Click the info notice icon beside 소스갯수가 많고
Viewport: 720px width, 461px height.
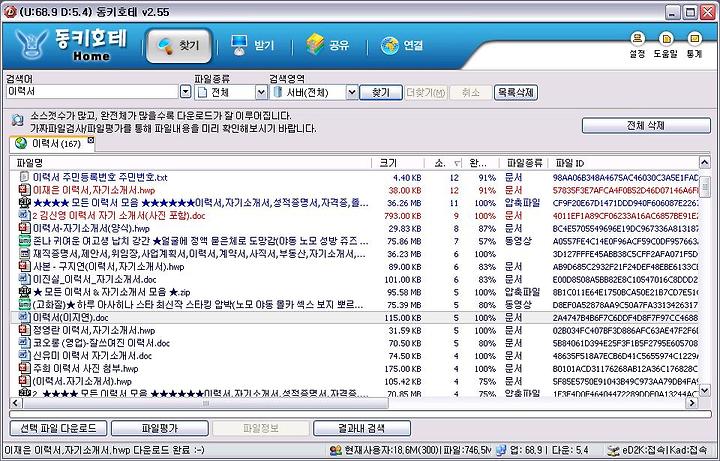(17, 121)
